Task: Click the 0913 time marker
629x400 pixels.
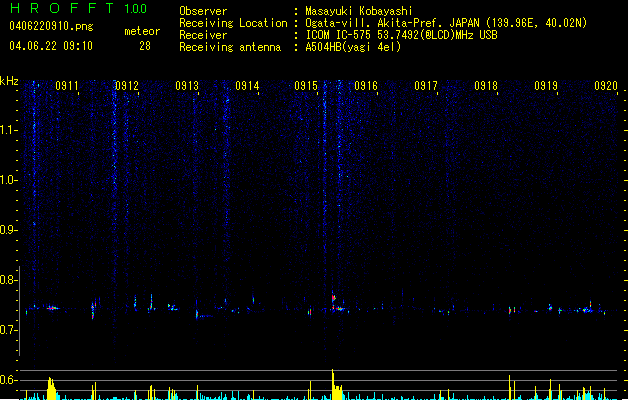Action: pos(187,86)
